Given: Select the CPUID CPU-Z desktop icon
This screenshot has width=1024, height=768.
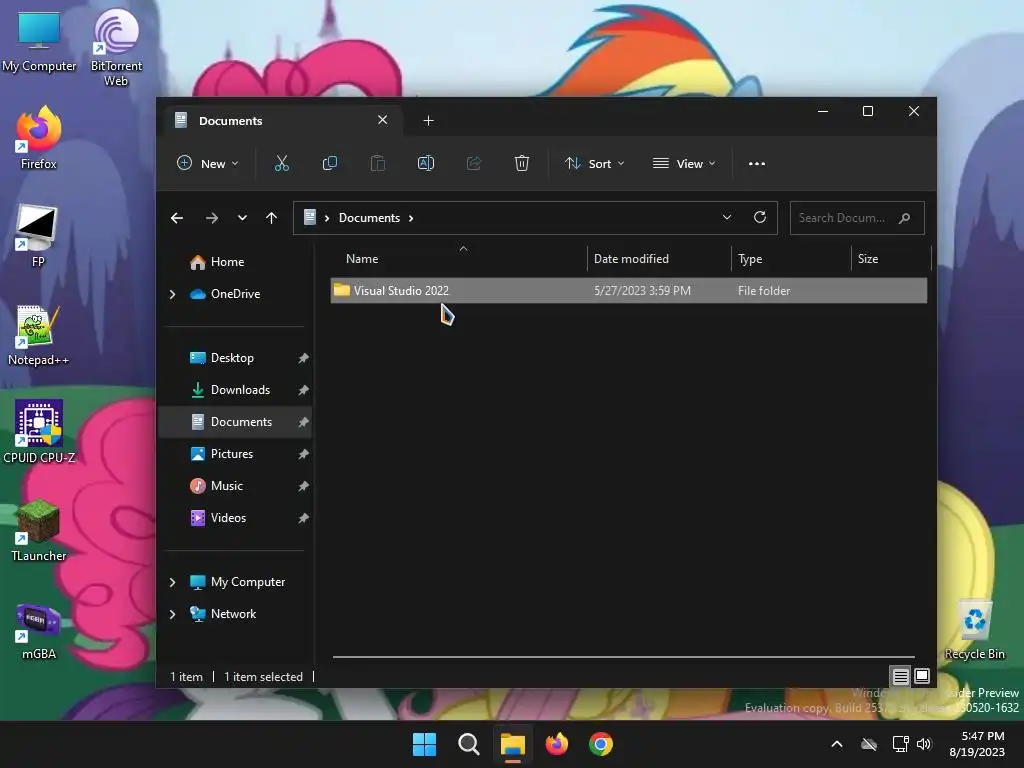Looking at the screenshot, I should click(39, 432).
